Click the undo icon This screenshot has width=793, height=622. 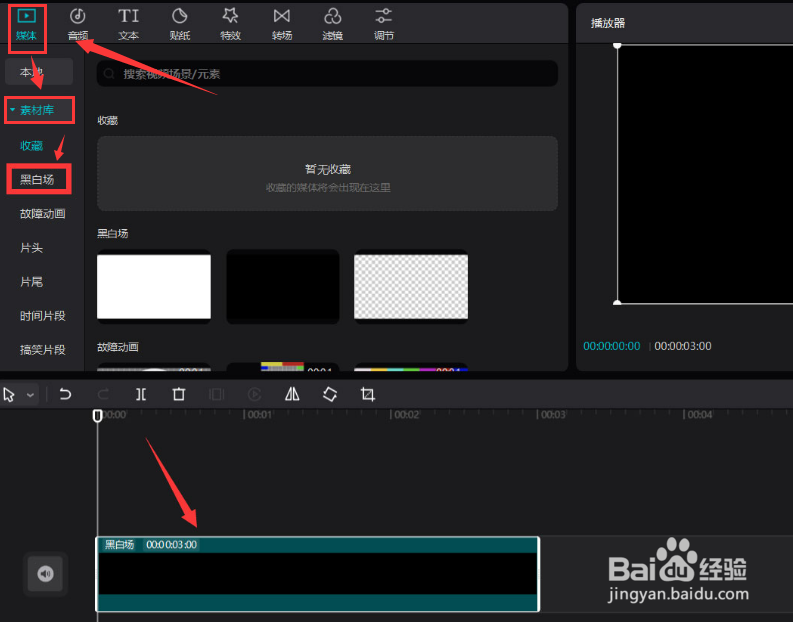(x=65, y=394)
